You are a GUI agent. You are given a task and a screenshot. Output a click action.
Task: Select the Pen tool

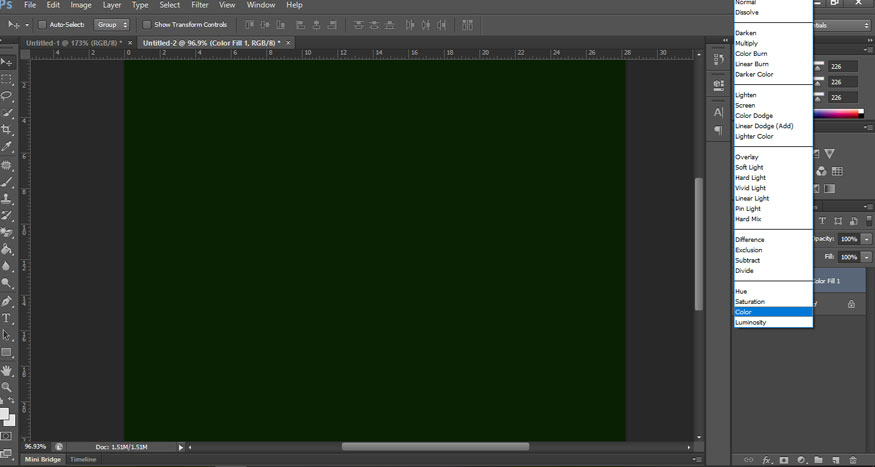coord(7,301)
